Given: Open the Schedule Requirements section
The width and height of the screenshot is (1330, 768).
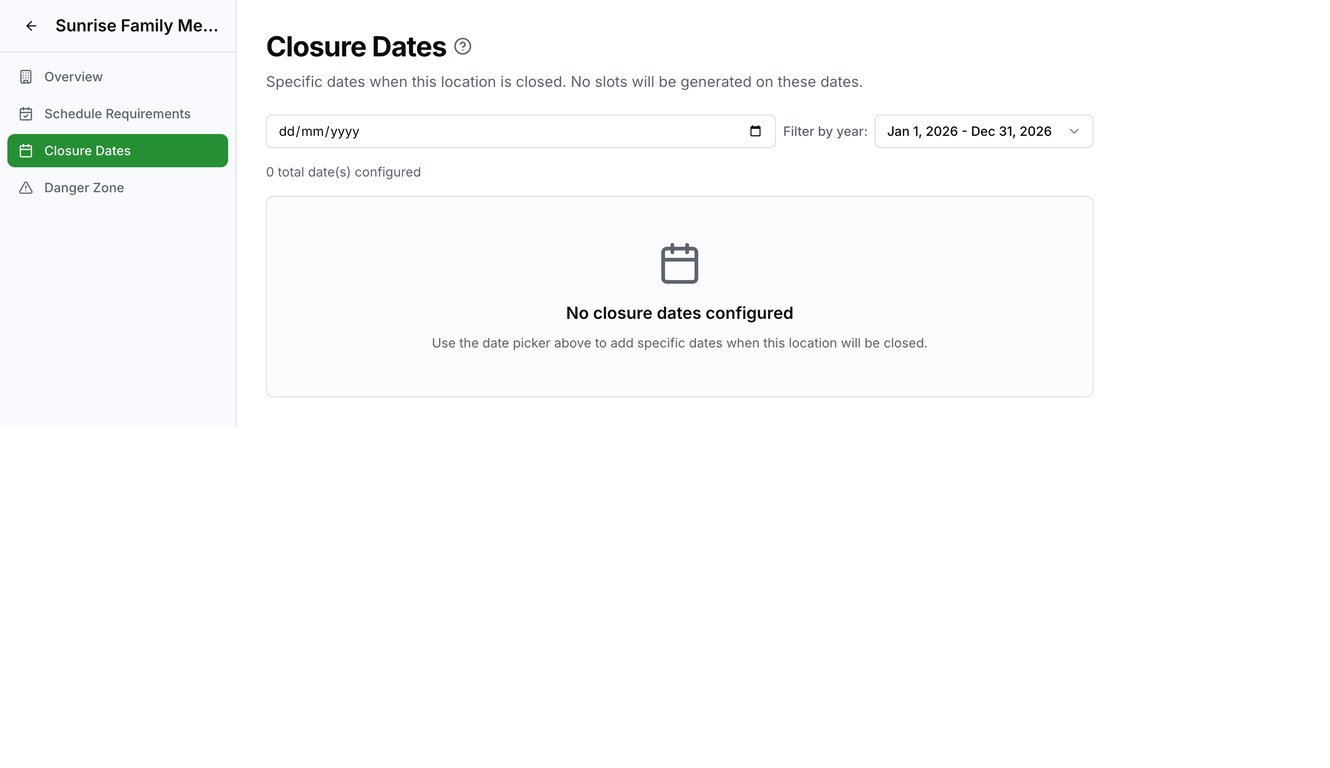Looking at the screenshot, I should (x=117, y=114).
